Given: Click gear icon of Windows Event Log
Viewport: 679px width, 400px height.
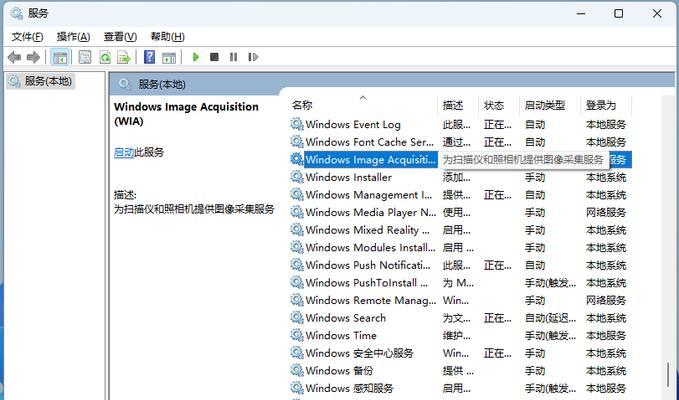Looking at the screenshot, I should tap(297, 124).
